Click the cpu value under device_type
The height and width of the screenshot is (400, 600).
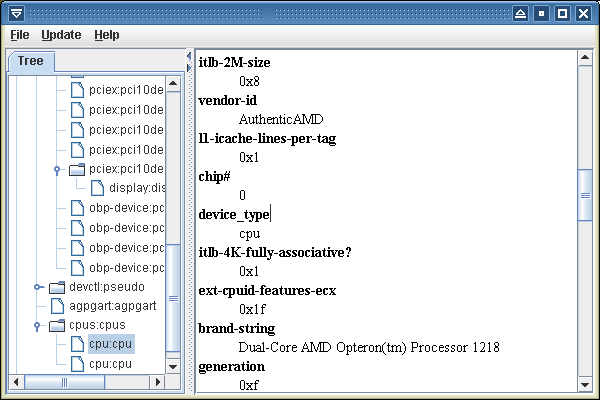pos(249,234)
